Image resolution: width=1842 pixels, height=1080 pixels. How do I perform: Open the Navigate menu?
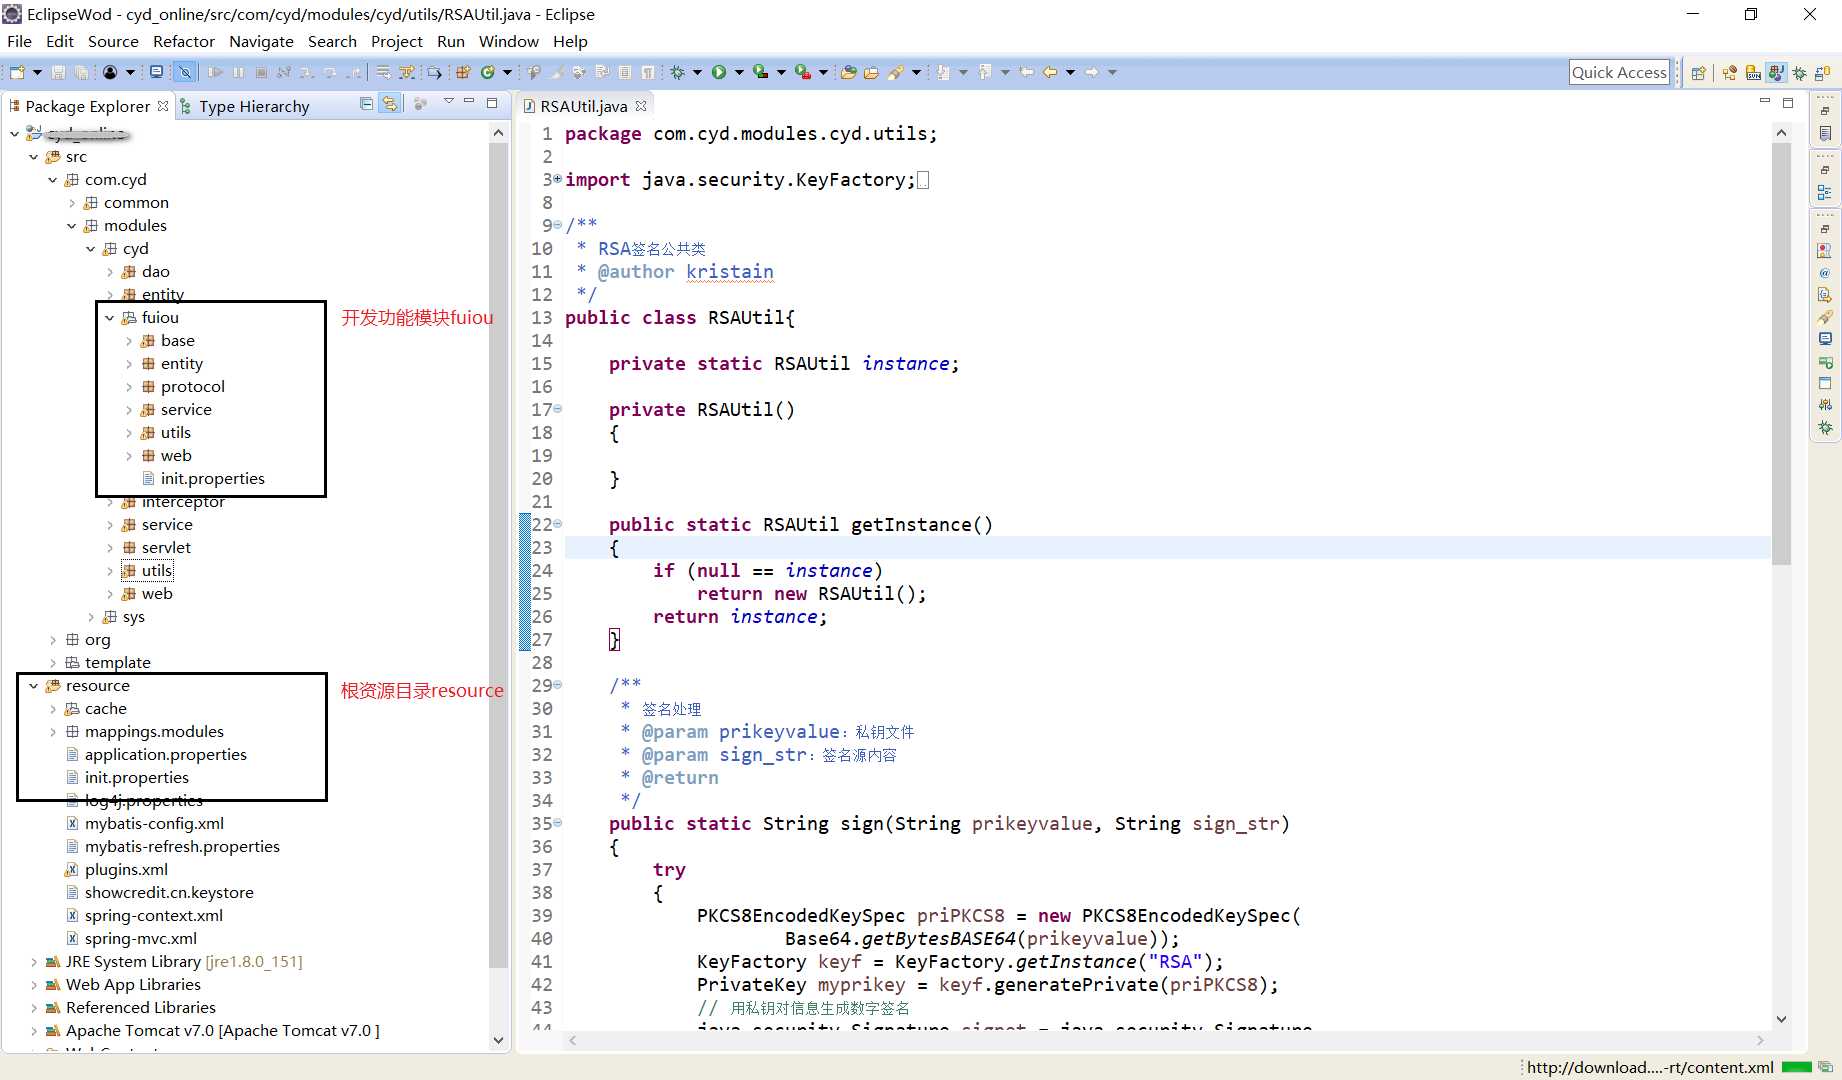(x=261, y=41)
